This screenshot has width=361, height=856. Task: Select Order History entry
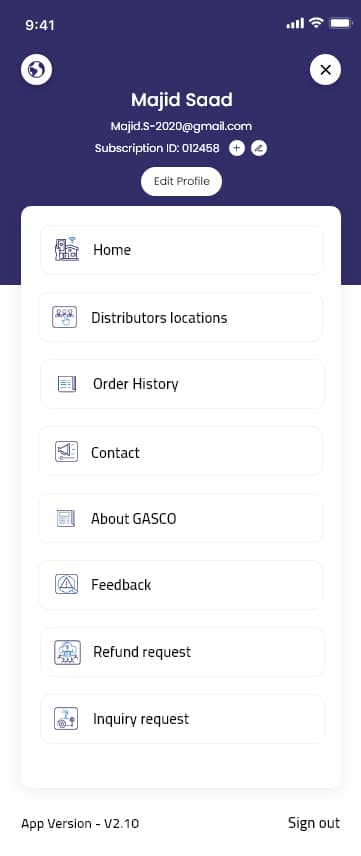(182, 384)
